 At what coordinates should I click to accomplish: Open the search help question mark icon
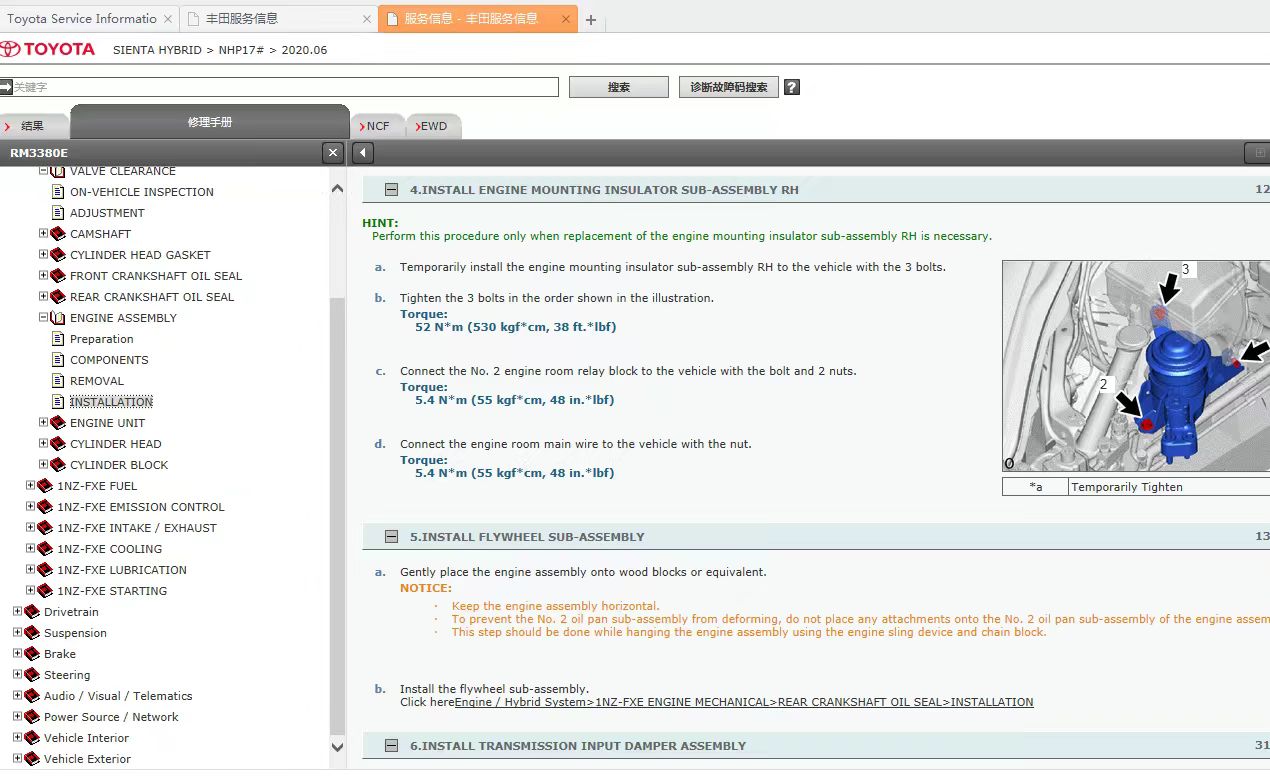coord(791,87)
